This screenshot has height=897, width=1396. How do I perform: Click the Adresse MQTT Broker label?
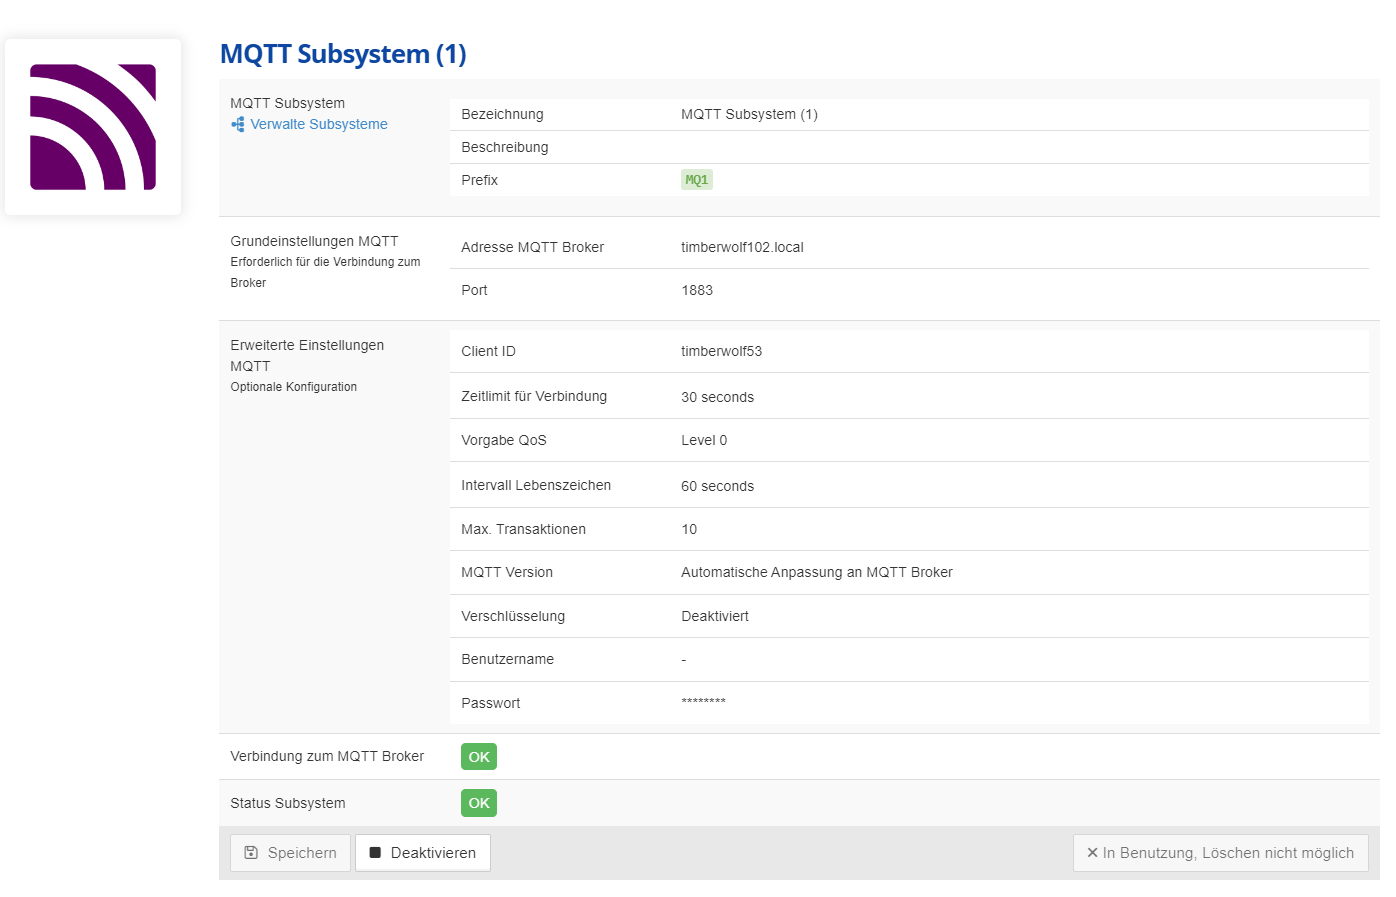[x=532, y=247]
